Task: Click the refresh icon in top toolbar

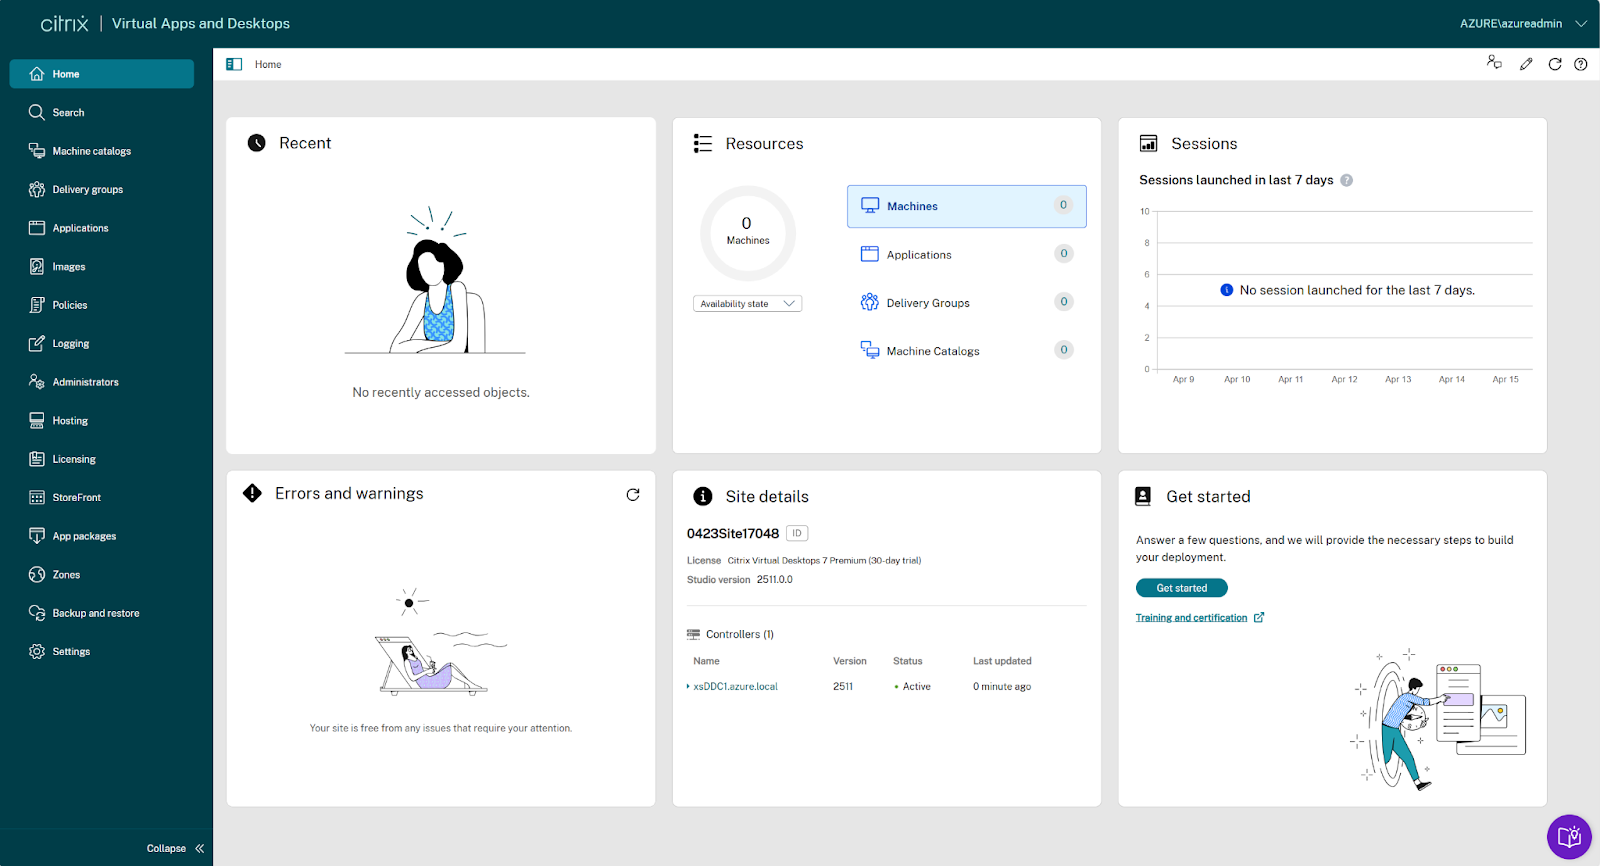Action: [x=1554, y=64]
